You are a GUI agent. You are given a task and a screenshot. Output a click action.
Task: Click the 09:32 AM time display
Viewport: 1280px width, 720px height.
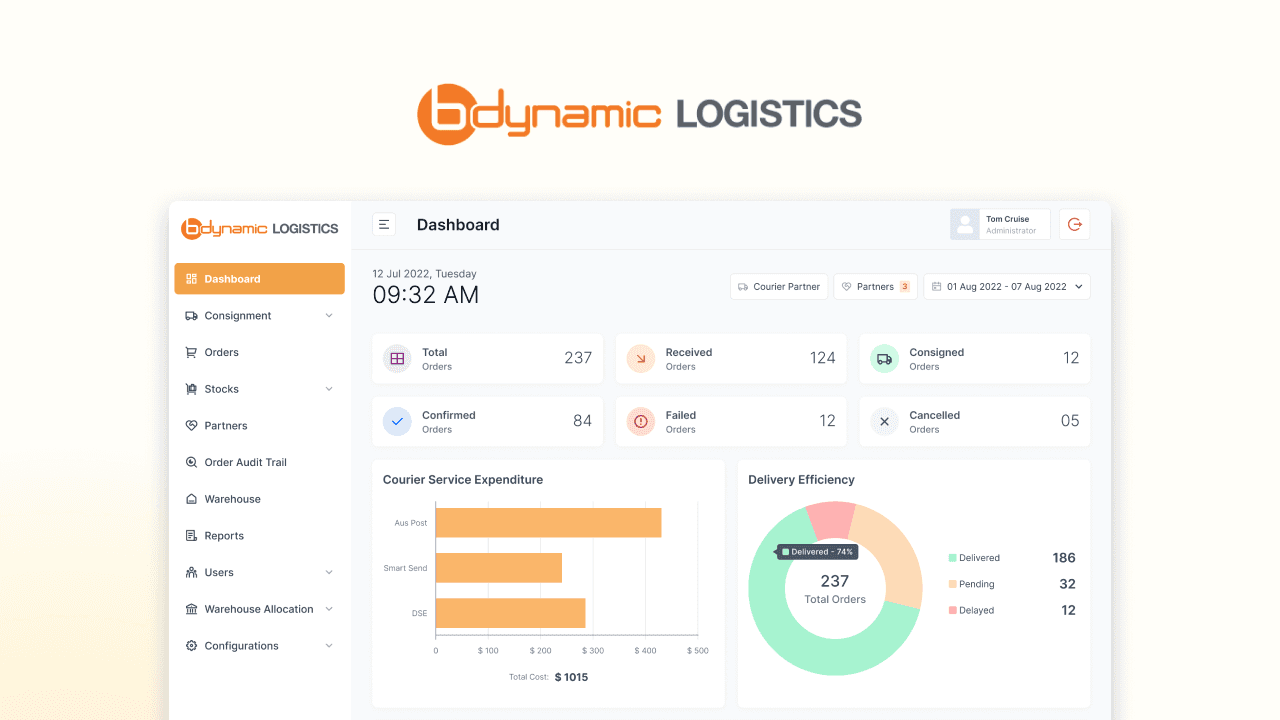coord(426,295)
